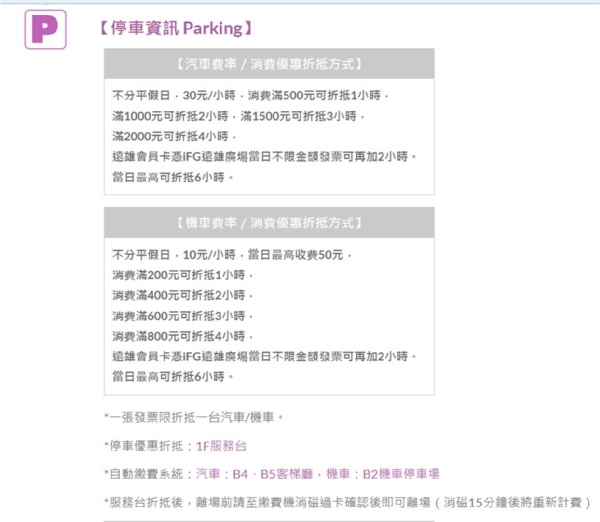600x522 pixels.
Task: Click the 停車資訊 Parking heading
Action: (x=176, y=28)
